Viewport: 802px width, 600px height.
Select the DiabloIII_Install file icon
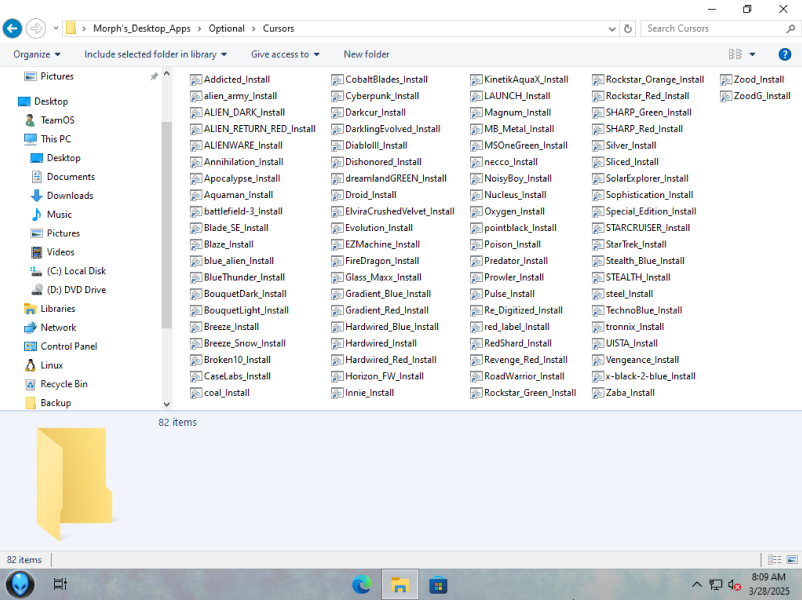(x=337, y=146)
